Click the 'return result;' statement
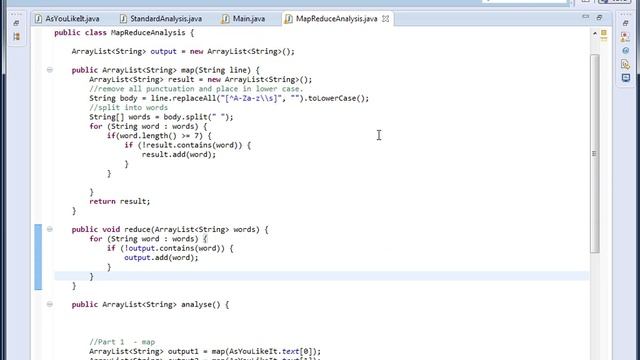 pos(120,201)
